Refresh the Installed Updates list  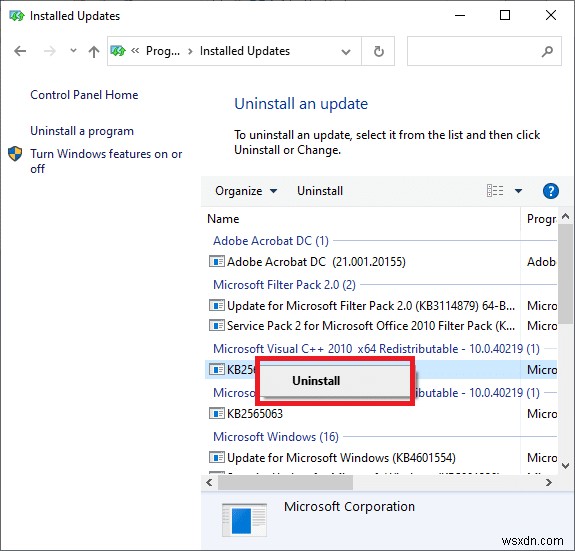(378, 51)
